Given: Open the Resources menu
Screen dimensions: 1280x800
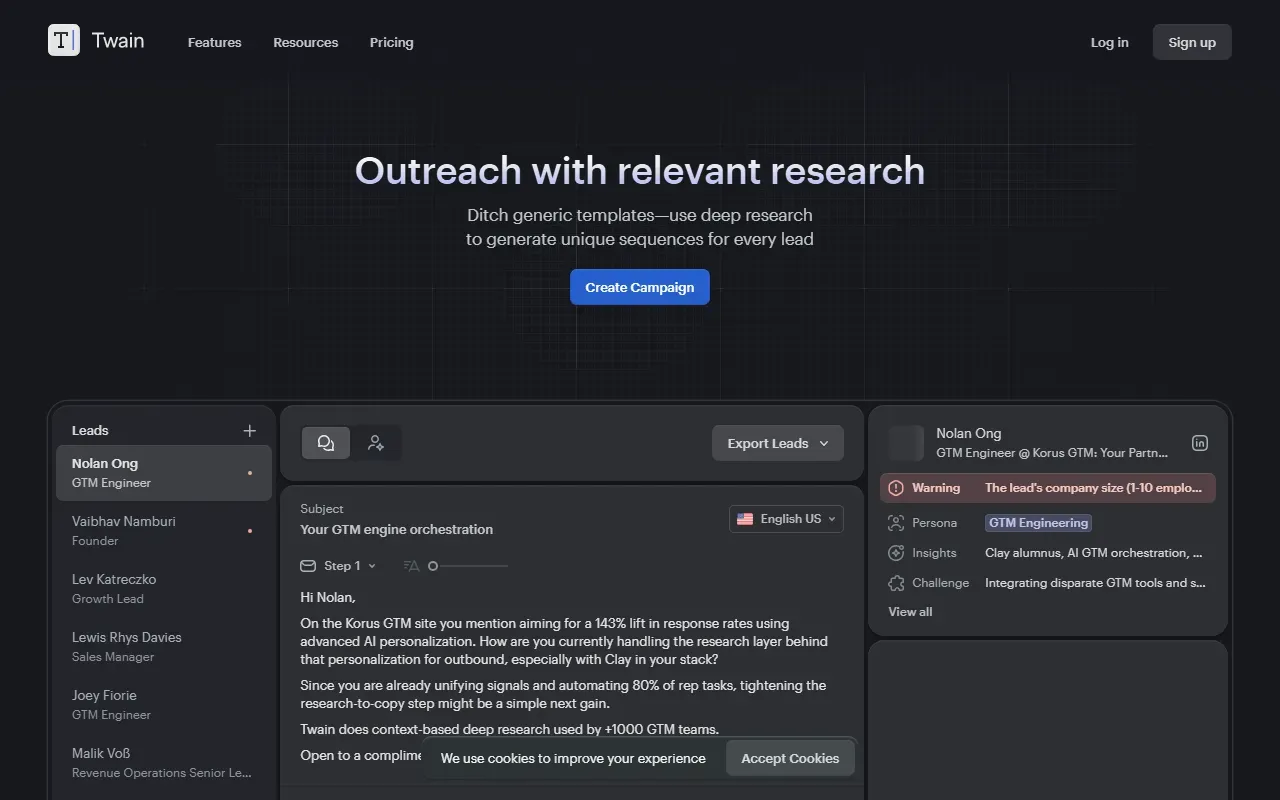Looking at the screenshot, I should 306,42.
